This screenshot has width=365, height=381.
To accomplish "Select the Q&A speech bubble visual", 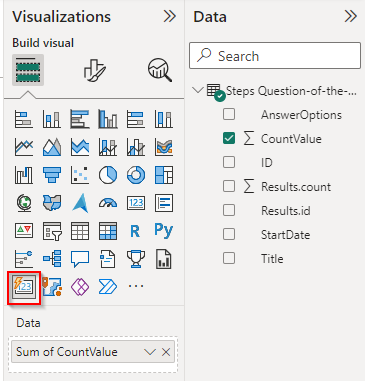I will click(80, 259).
